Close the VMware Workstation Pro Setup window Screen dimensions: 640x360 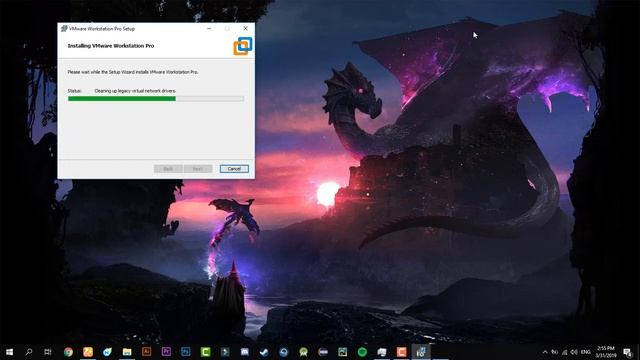coord(245,29)
